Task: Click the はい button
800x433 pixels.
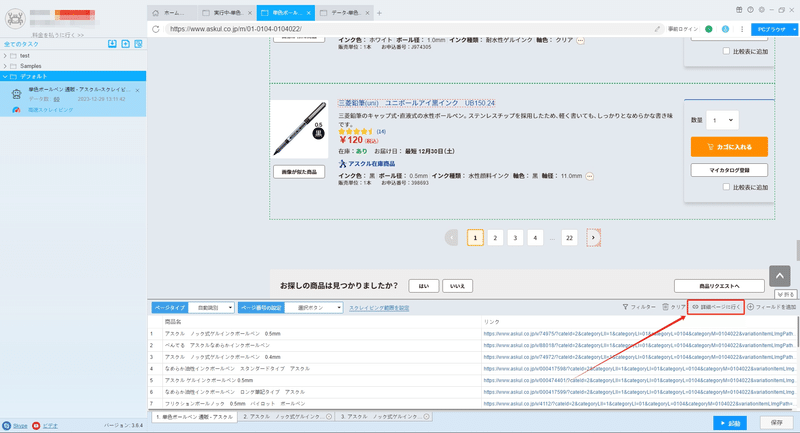Action: point(423,286)
